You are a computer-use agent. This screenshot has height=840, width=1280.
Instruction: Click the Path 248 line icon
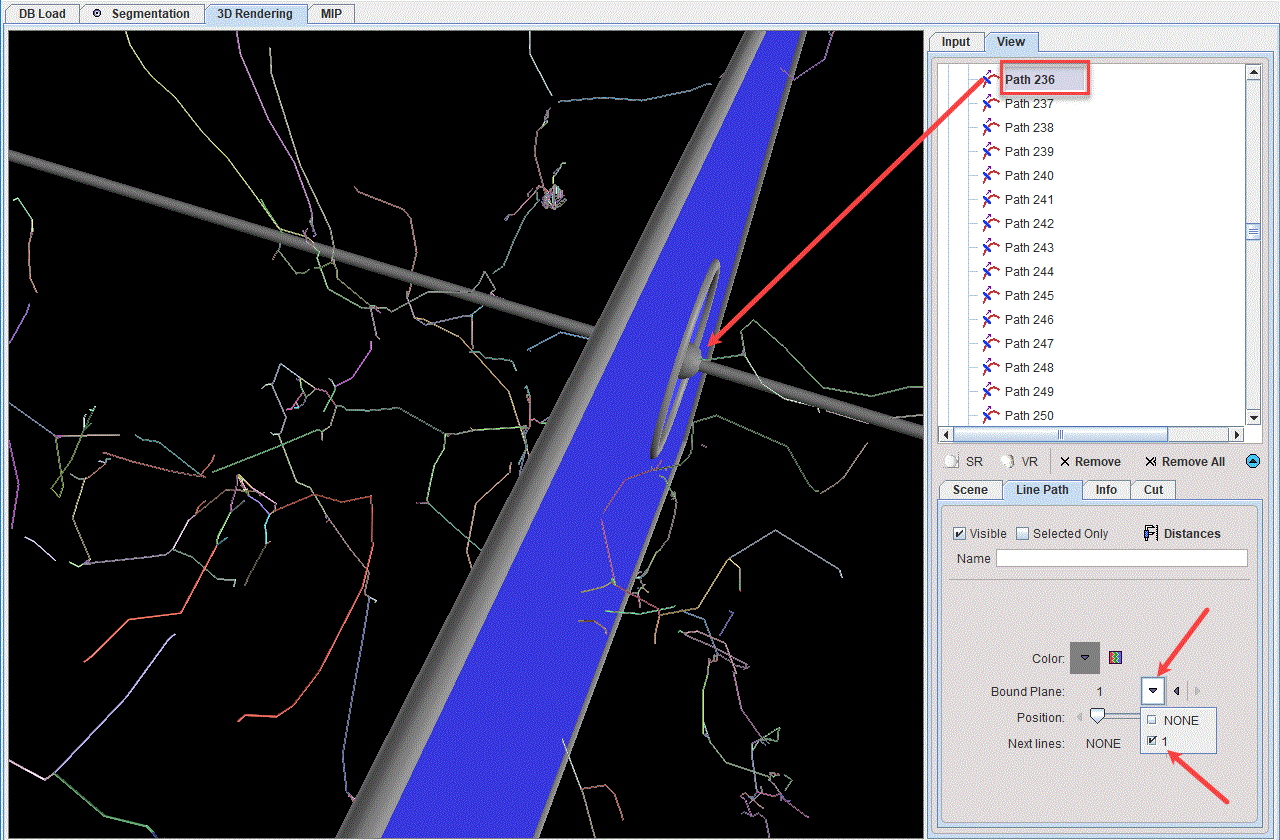[991, 367]
